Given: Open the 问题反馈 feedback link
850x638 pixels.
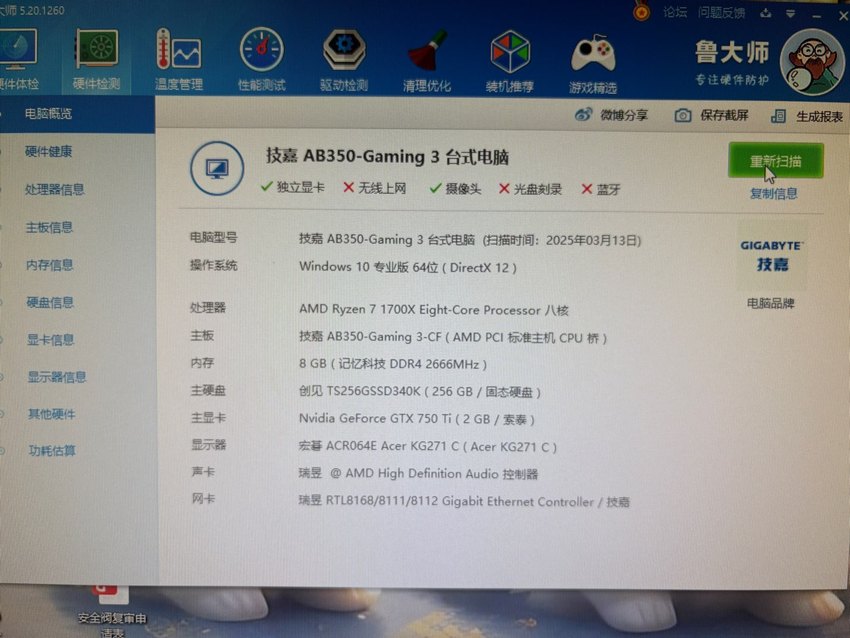Looking at the screenshot, I should (722, 12).
